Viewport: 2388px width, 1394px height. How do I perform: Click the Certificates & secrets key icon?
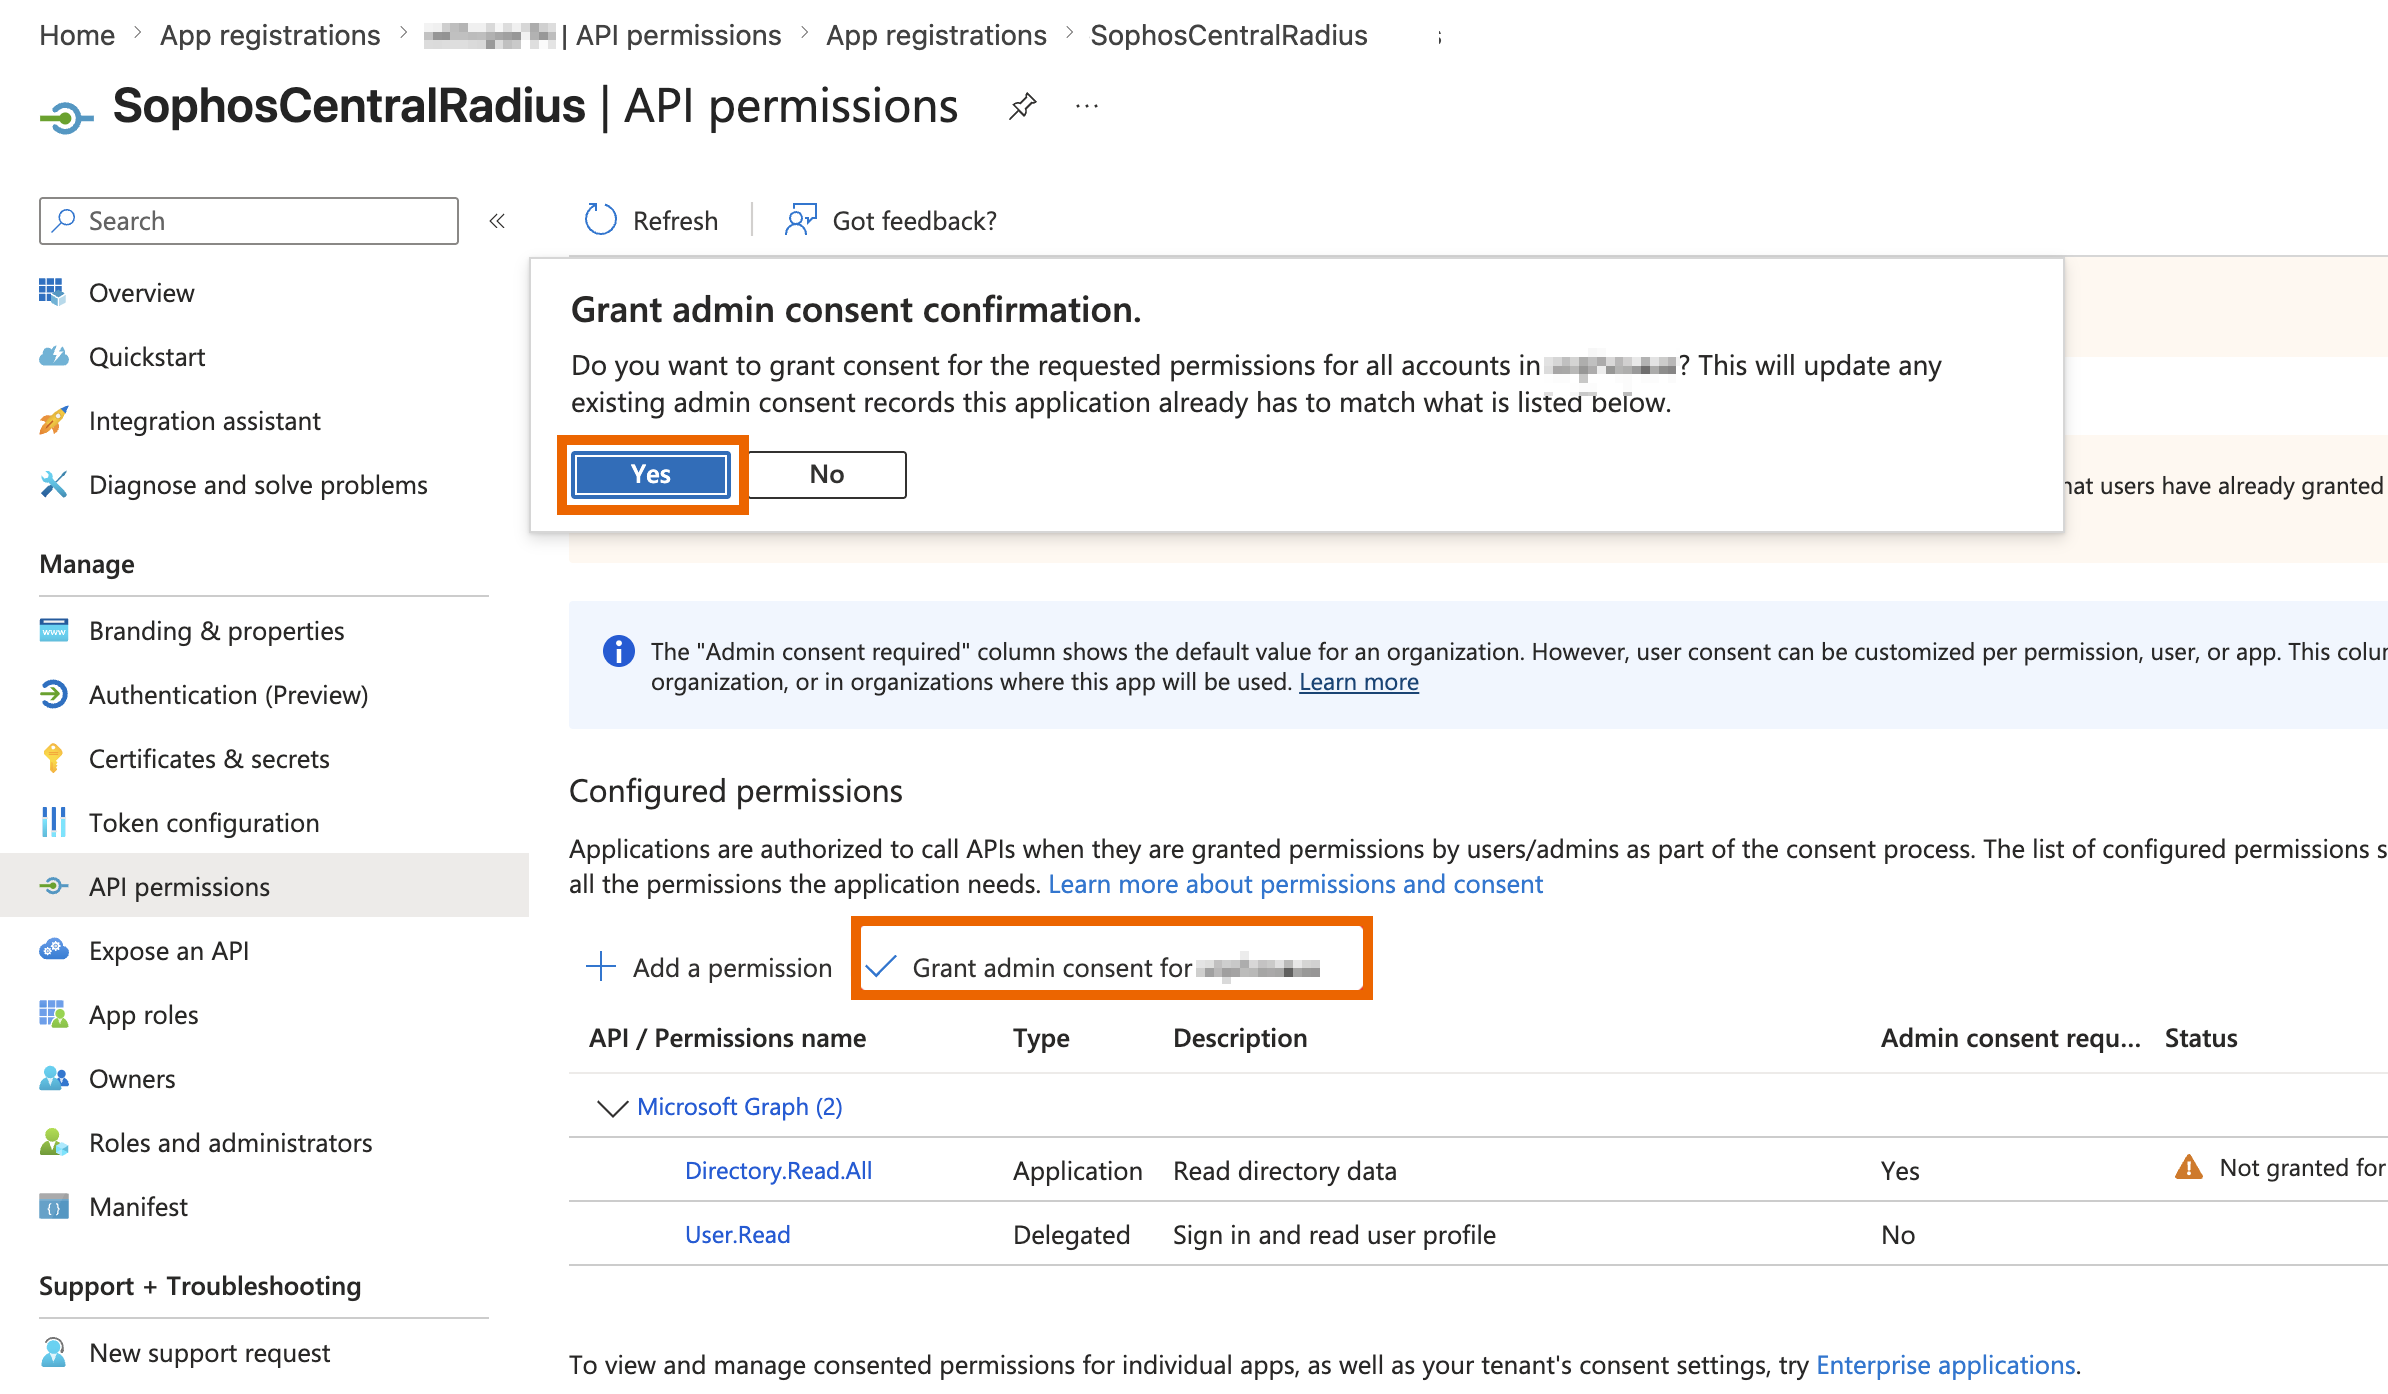pos(54,758)
